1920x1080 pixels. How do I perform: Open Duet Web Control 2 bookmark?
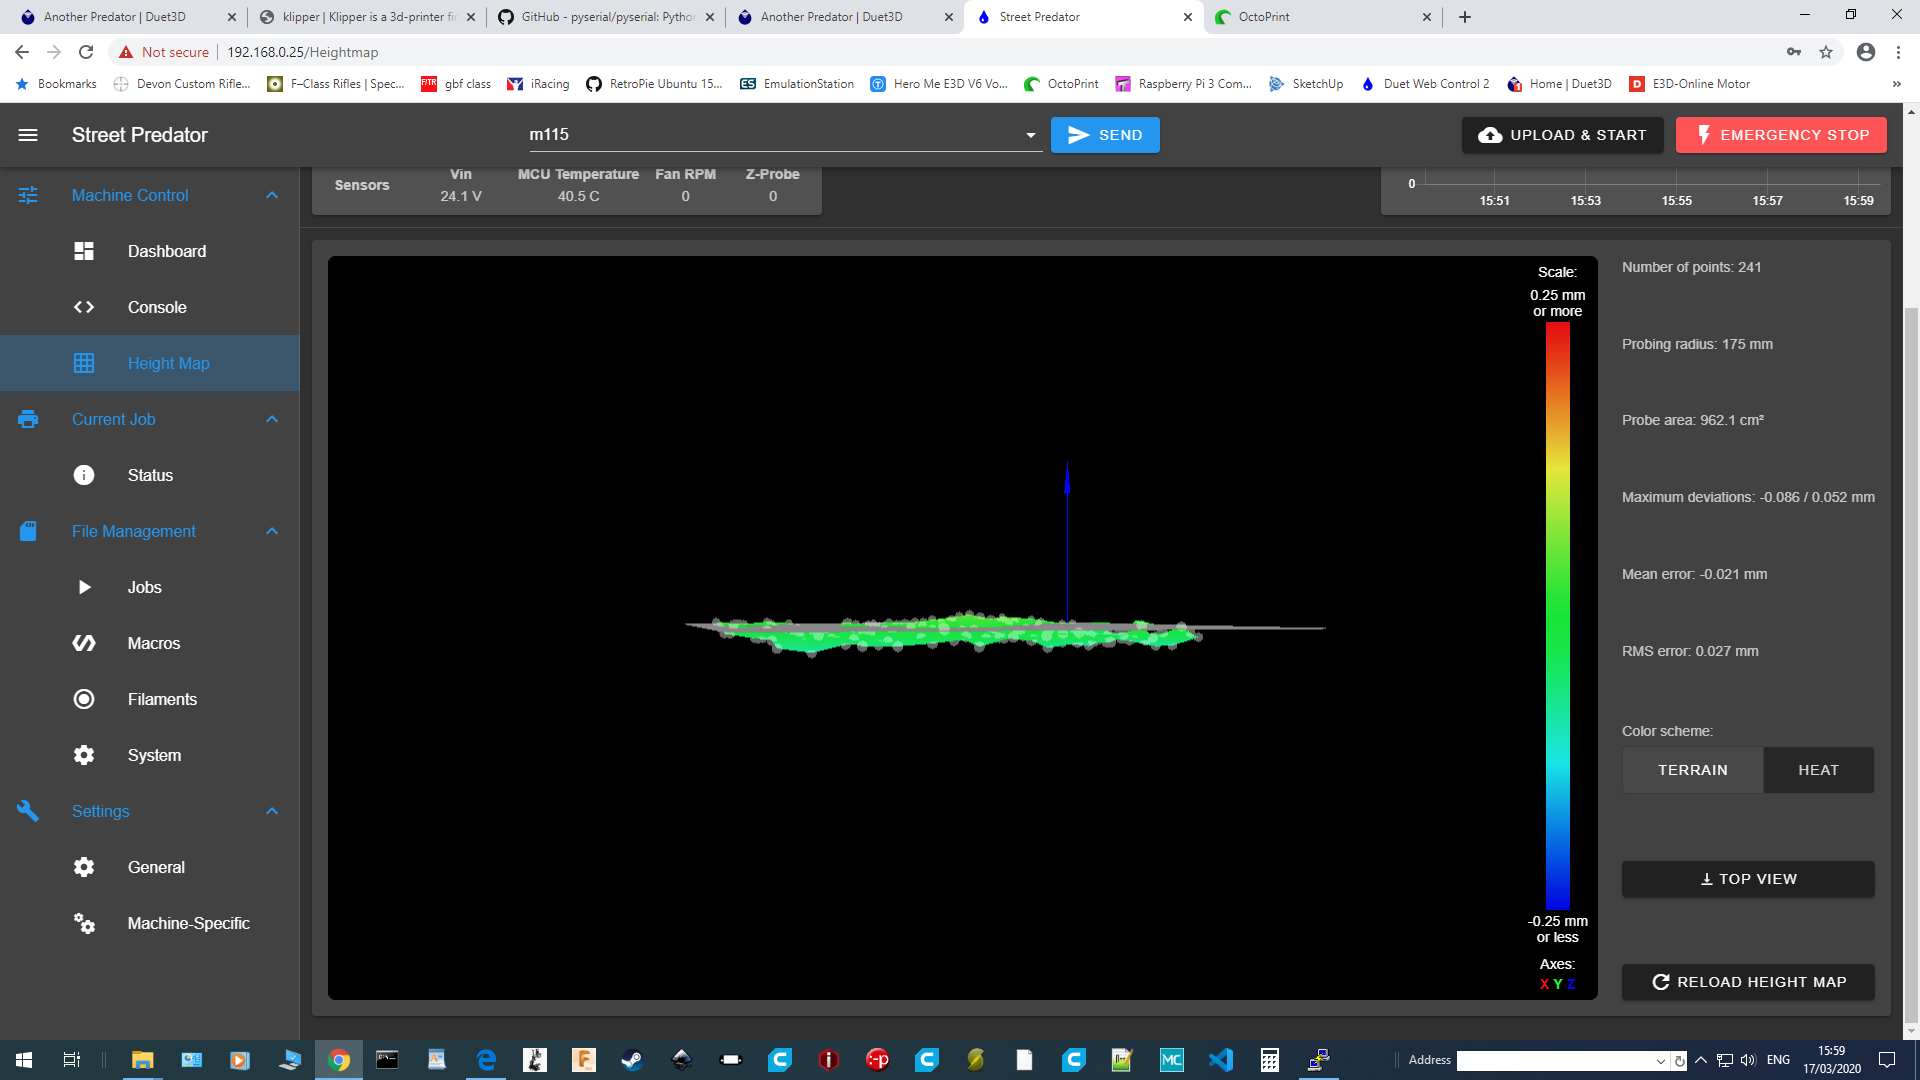coord(1425,84)
